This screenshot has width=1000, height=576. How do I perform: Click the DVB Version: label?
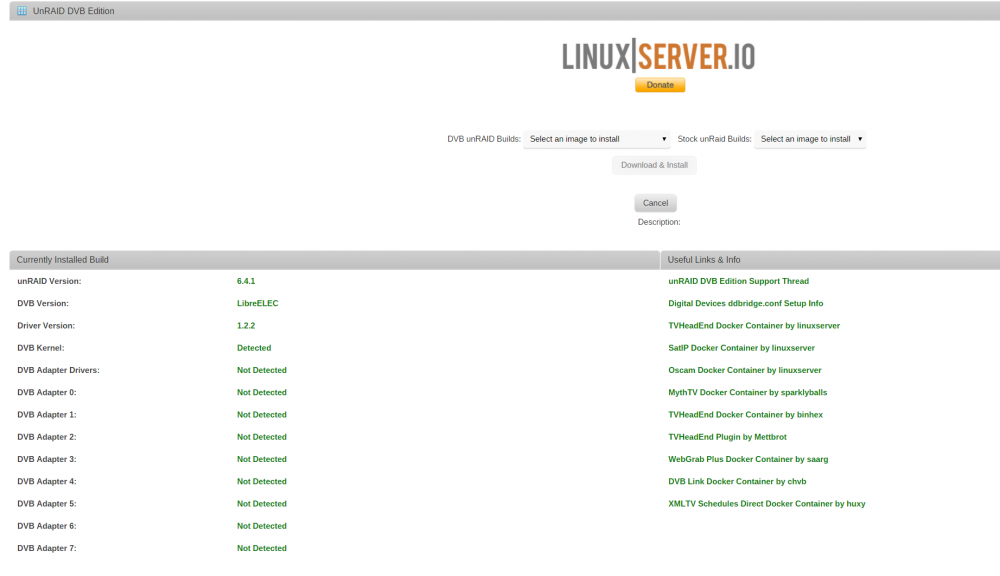point(43,304)
